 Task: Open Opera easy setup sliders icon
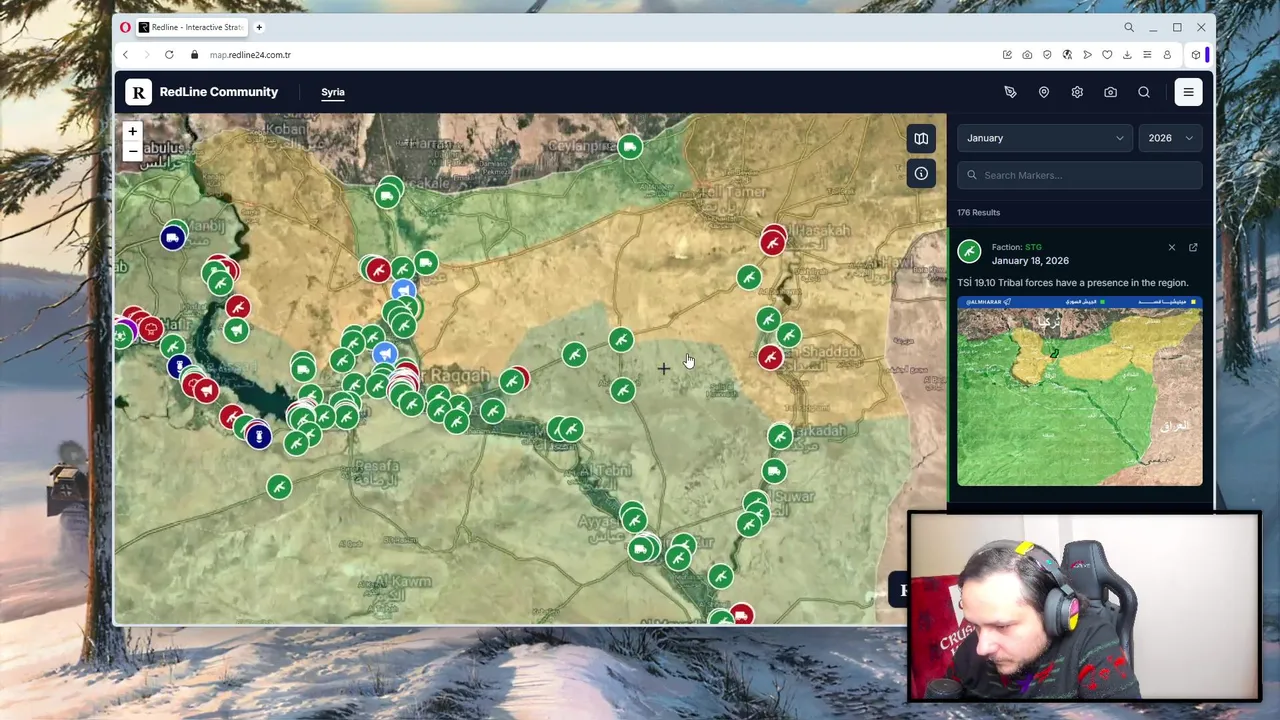1147,55
